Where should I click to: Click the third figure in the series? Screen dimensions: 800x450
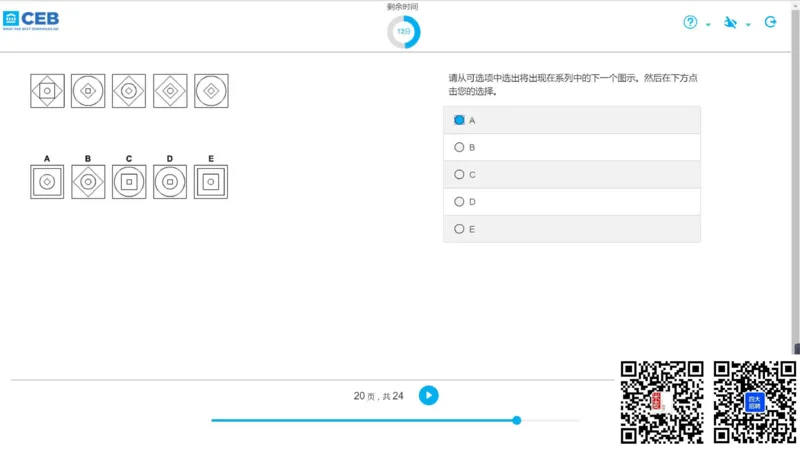tap(129, 91)
